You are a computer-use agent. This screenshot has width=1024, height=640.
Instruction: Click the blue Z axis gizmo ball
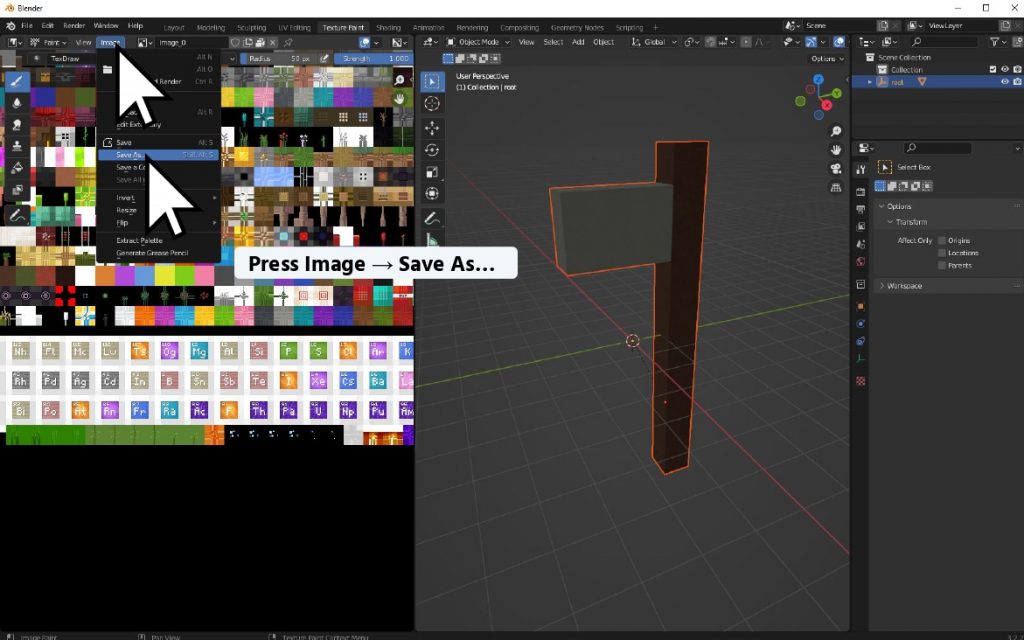point(818,79)
